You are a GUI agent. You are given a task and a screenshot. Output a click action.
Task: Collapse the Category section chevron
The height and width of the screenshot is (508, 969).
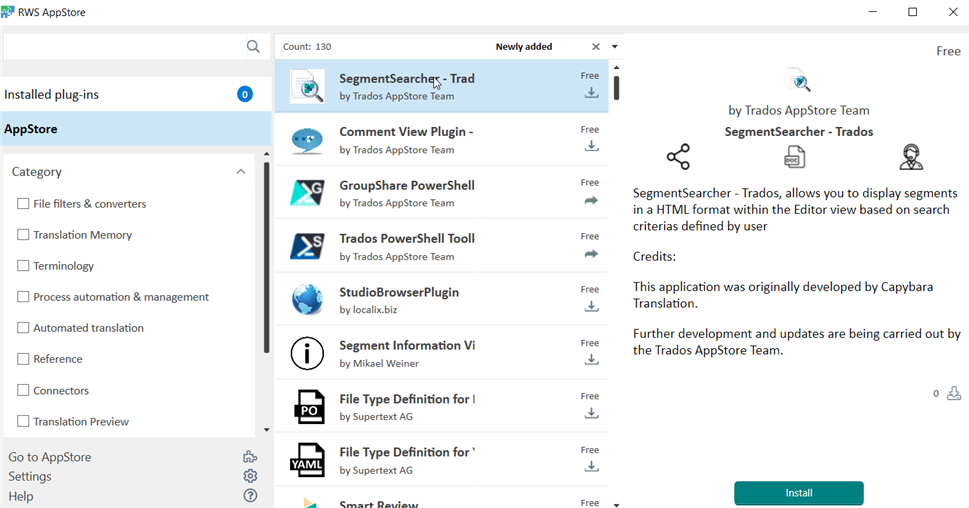240,171
